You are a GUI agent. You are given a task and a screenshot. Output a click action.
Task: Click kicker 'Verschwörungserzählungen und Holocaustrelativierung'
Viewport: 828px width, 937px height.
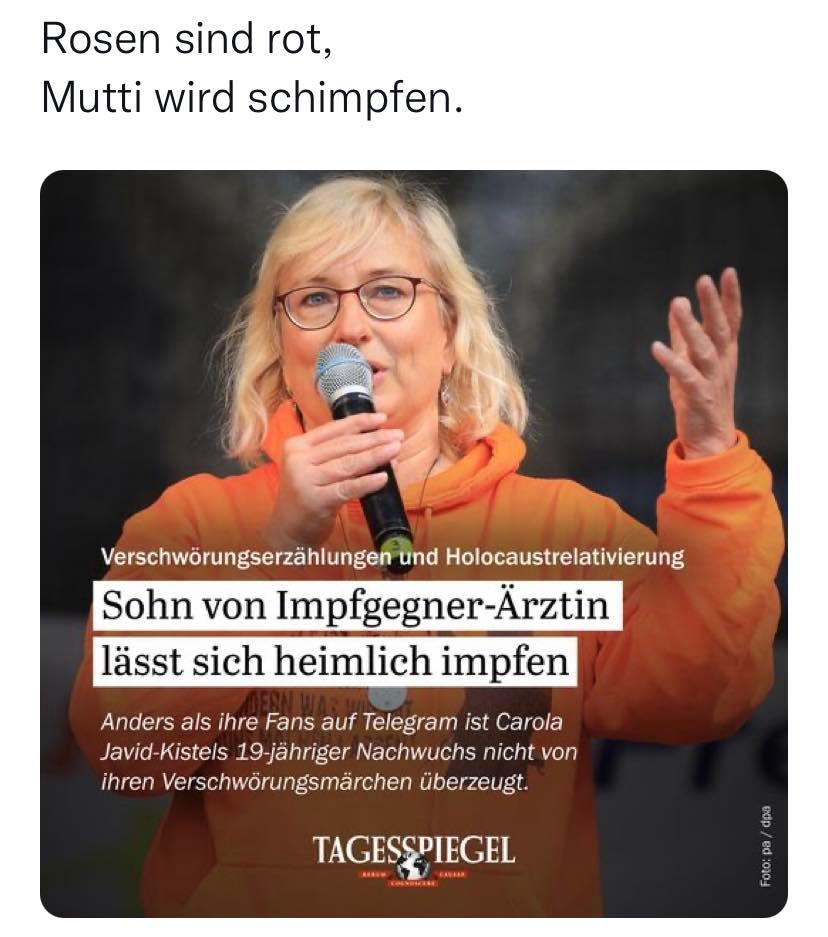(392, 558)
